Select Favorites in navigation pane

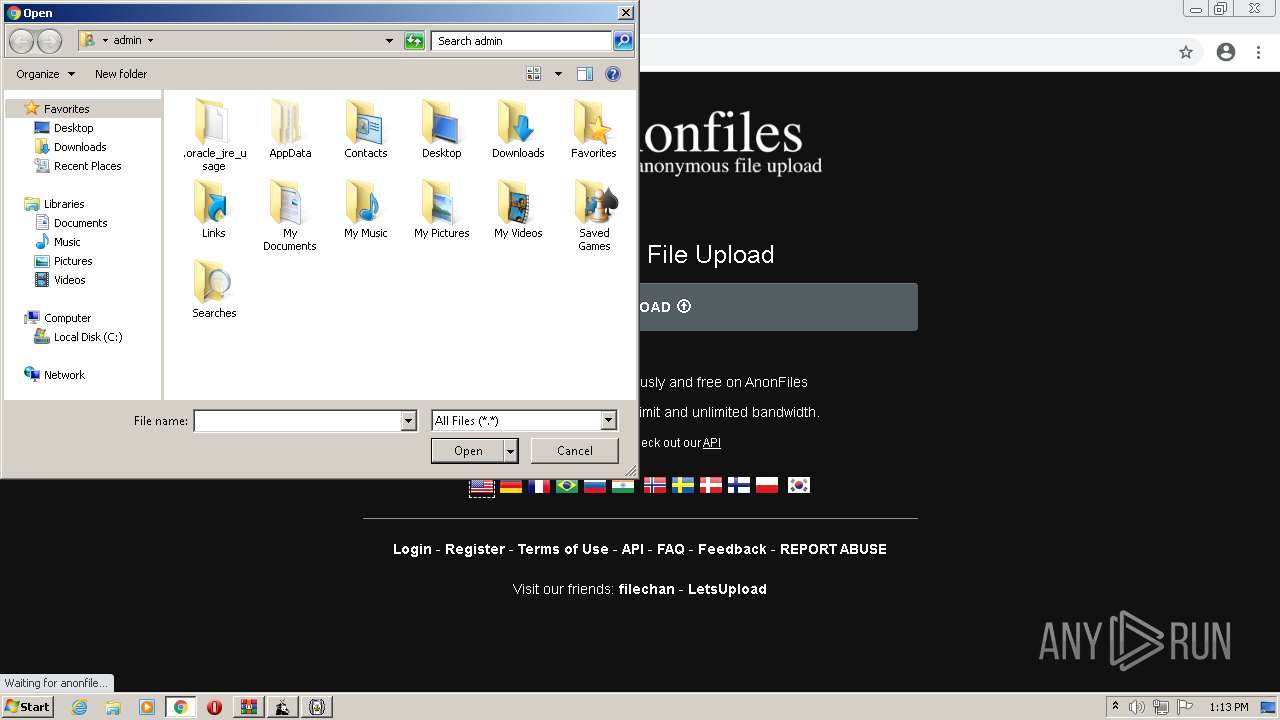(x=67, y=109)
